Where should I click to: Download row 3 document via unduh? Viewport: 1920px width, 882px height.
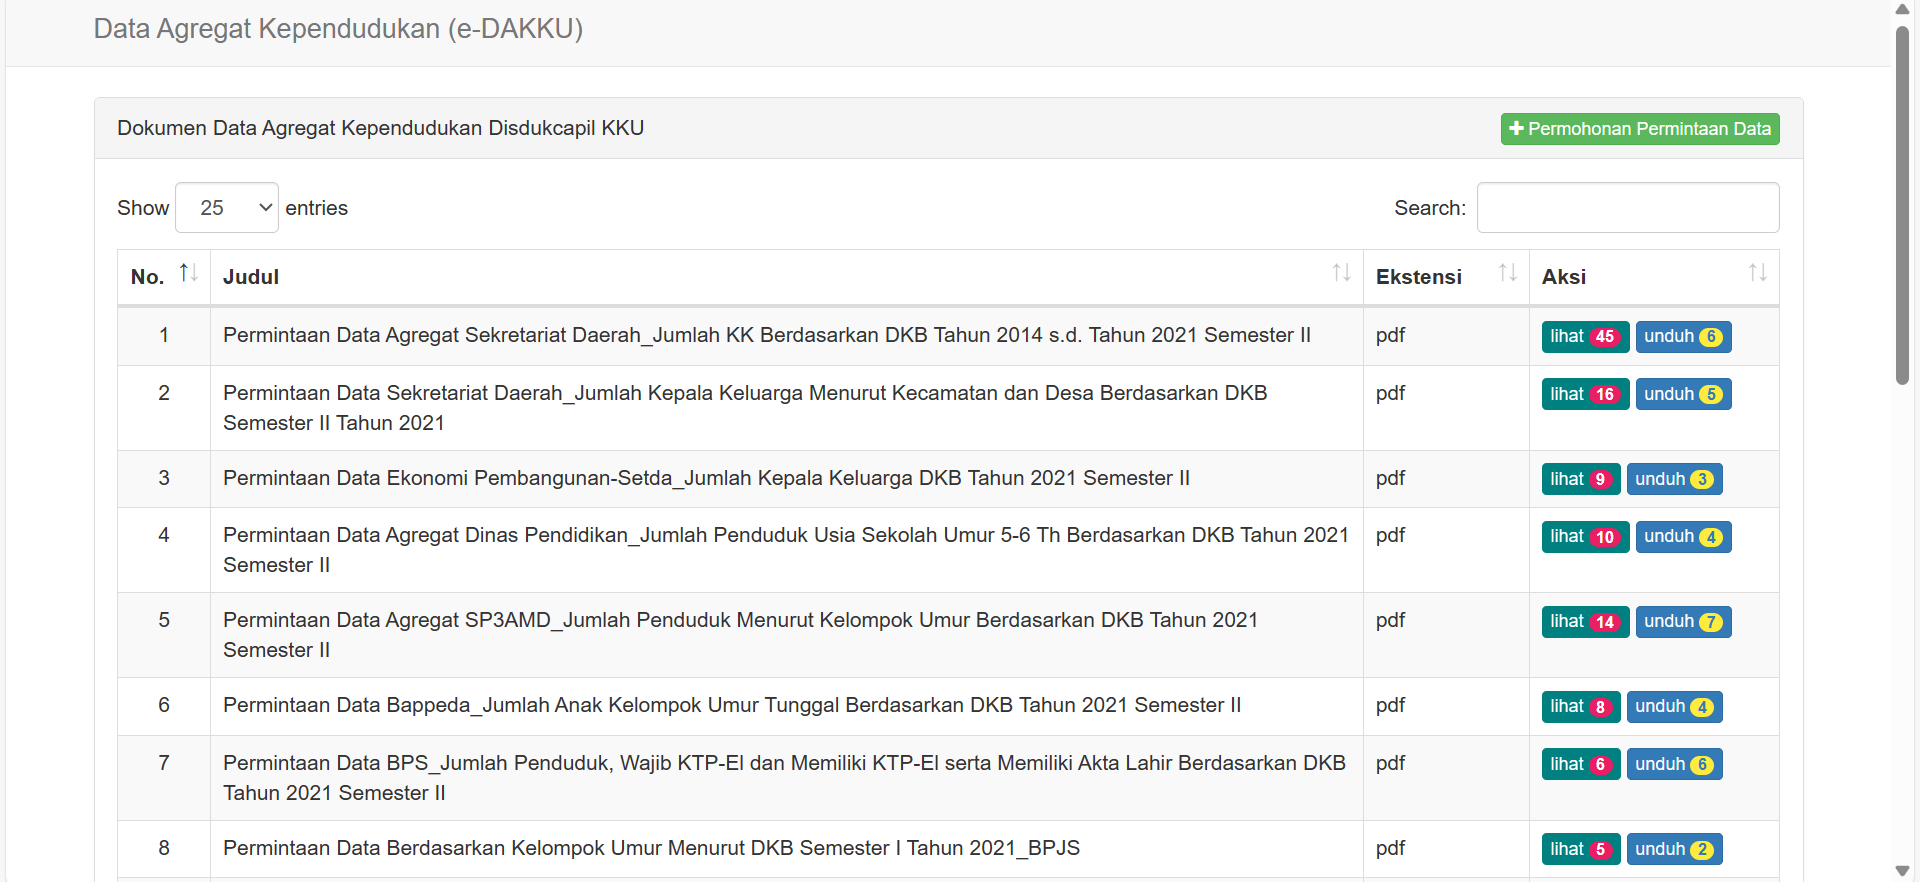(x=1673, y=480)
